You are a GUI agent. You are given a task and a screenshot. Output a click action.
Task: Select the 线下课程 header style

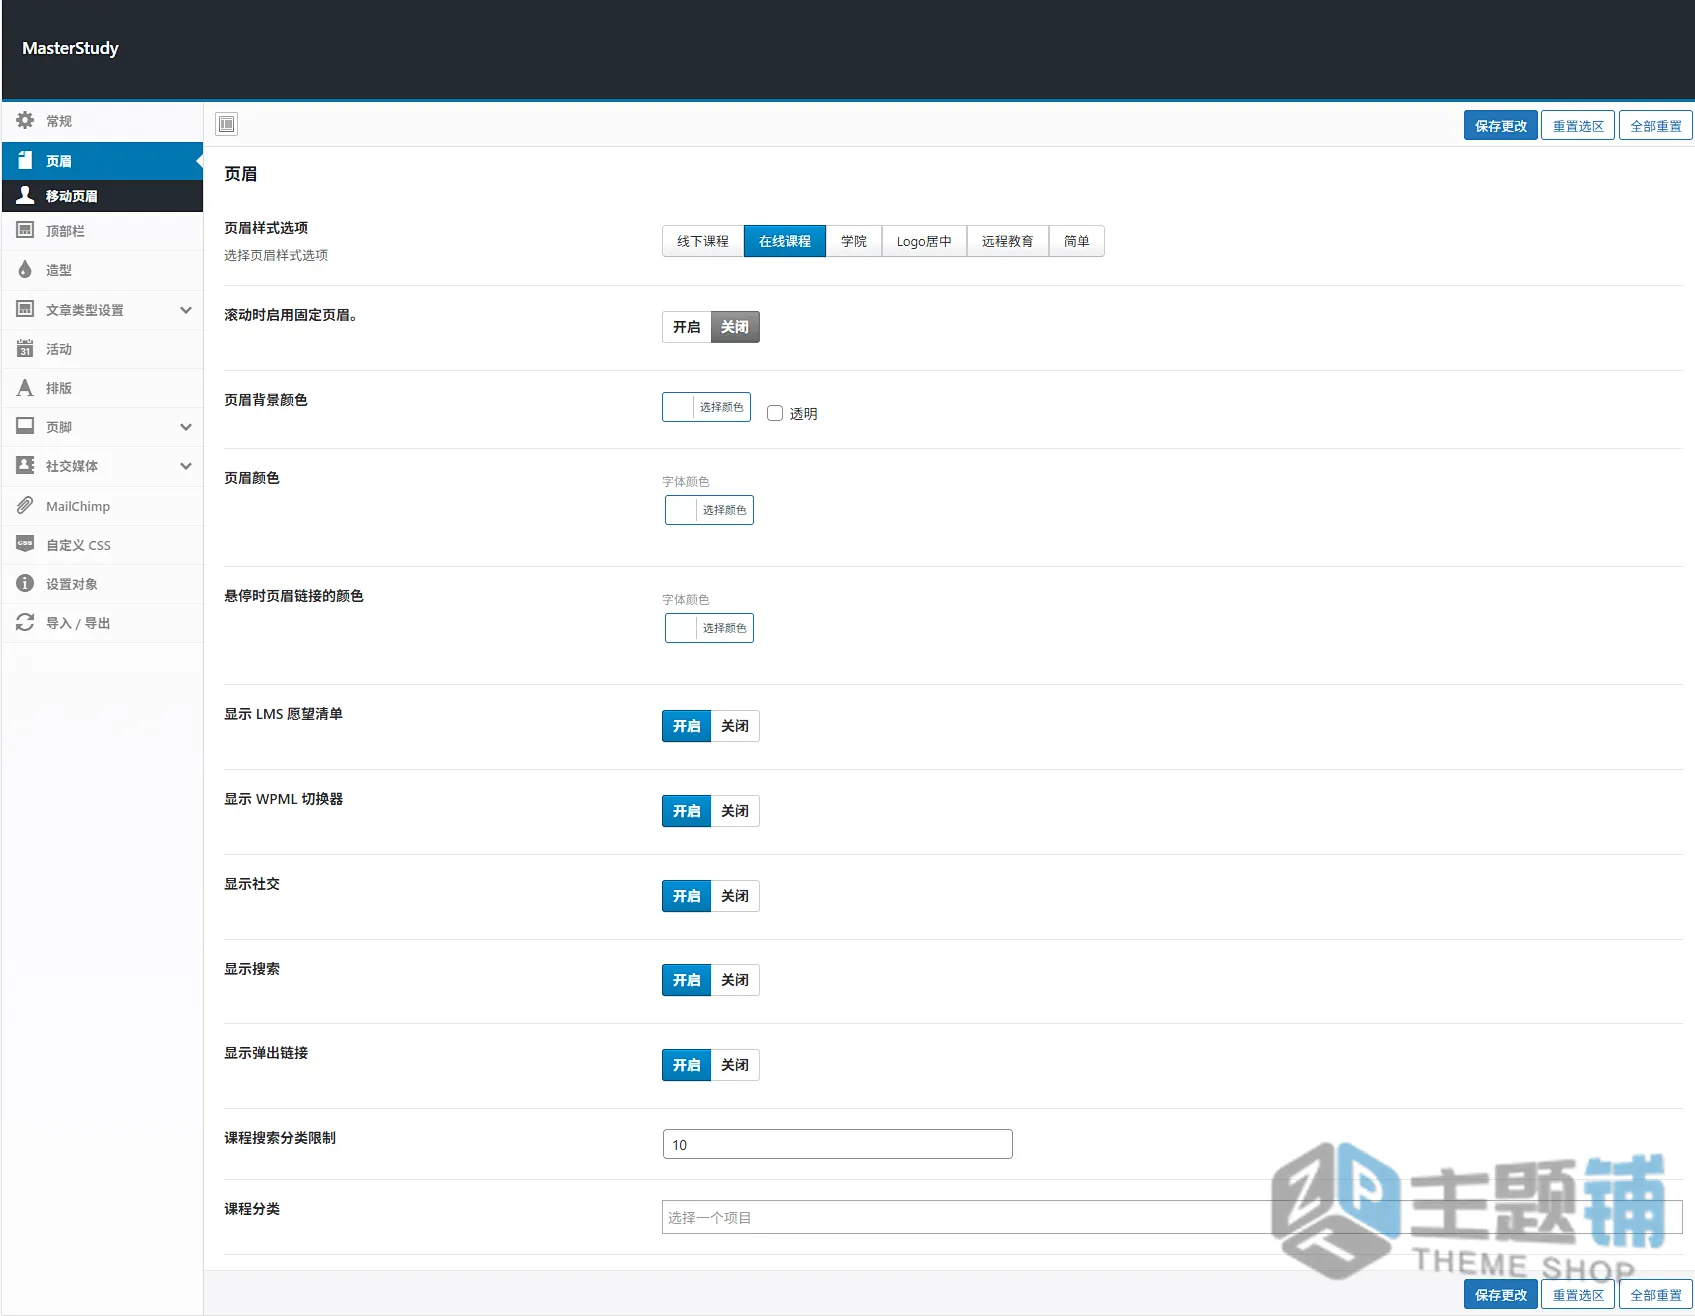click(x=703, y=241)
